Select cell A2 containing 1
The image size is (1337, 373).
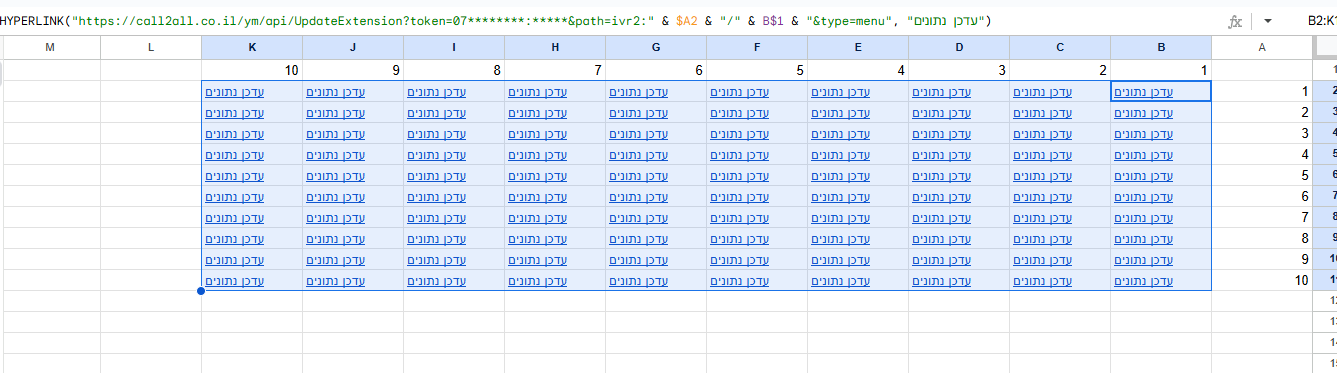click(1262, 91)
